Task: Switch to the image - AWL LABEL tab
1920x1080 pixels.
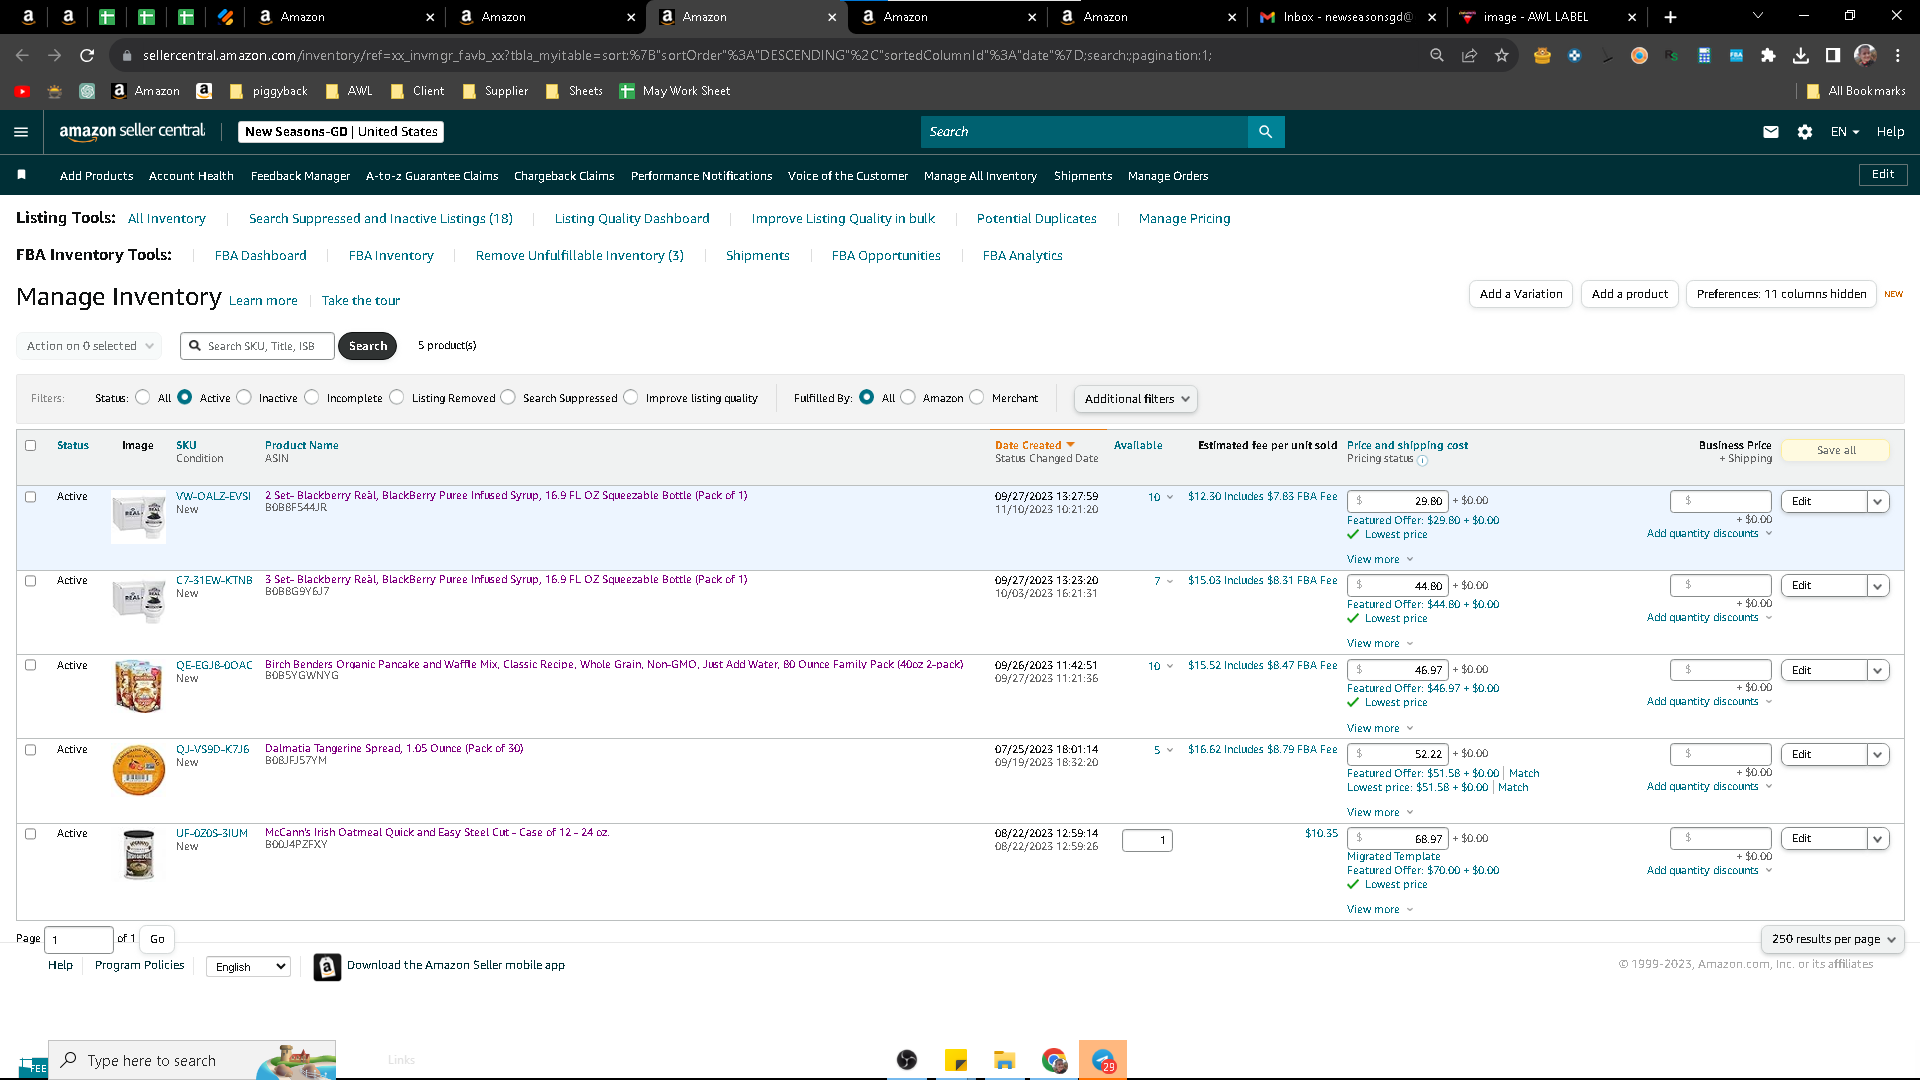Action: pyautogui.click(x=1548, y=17)
